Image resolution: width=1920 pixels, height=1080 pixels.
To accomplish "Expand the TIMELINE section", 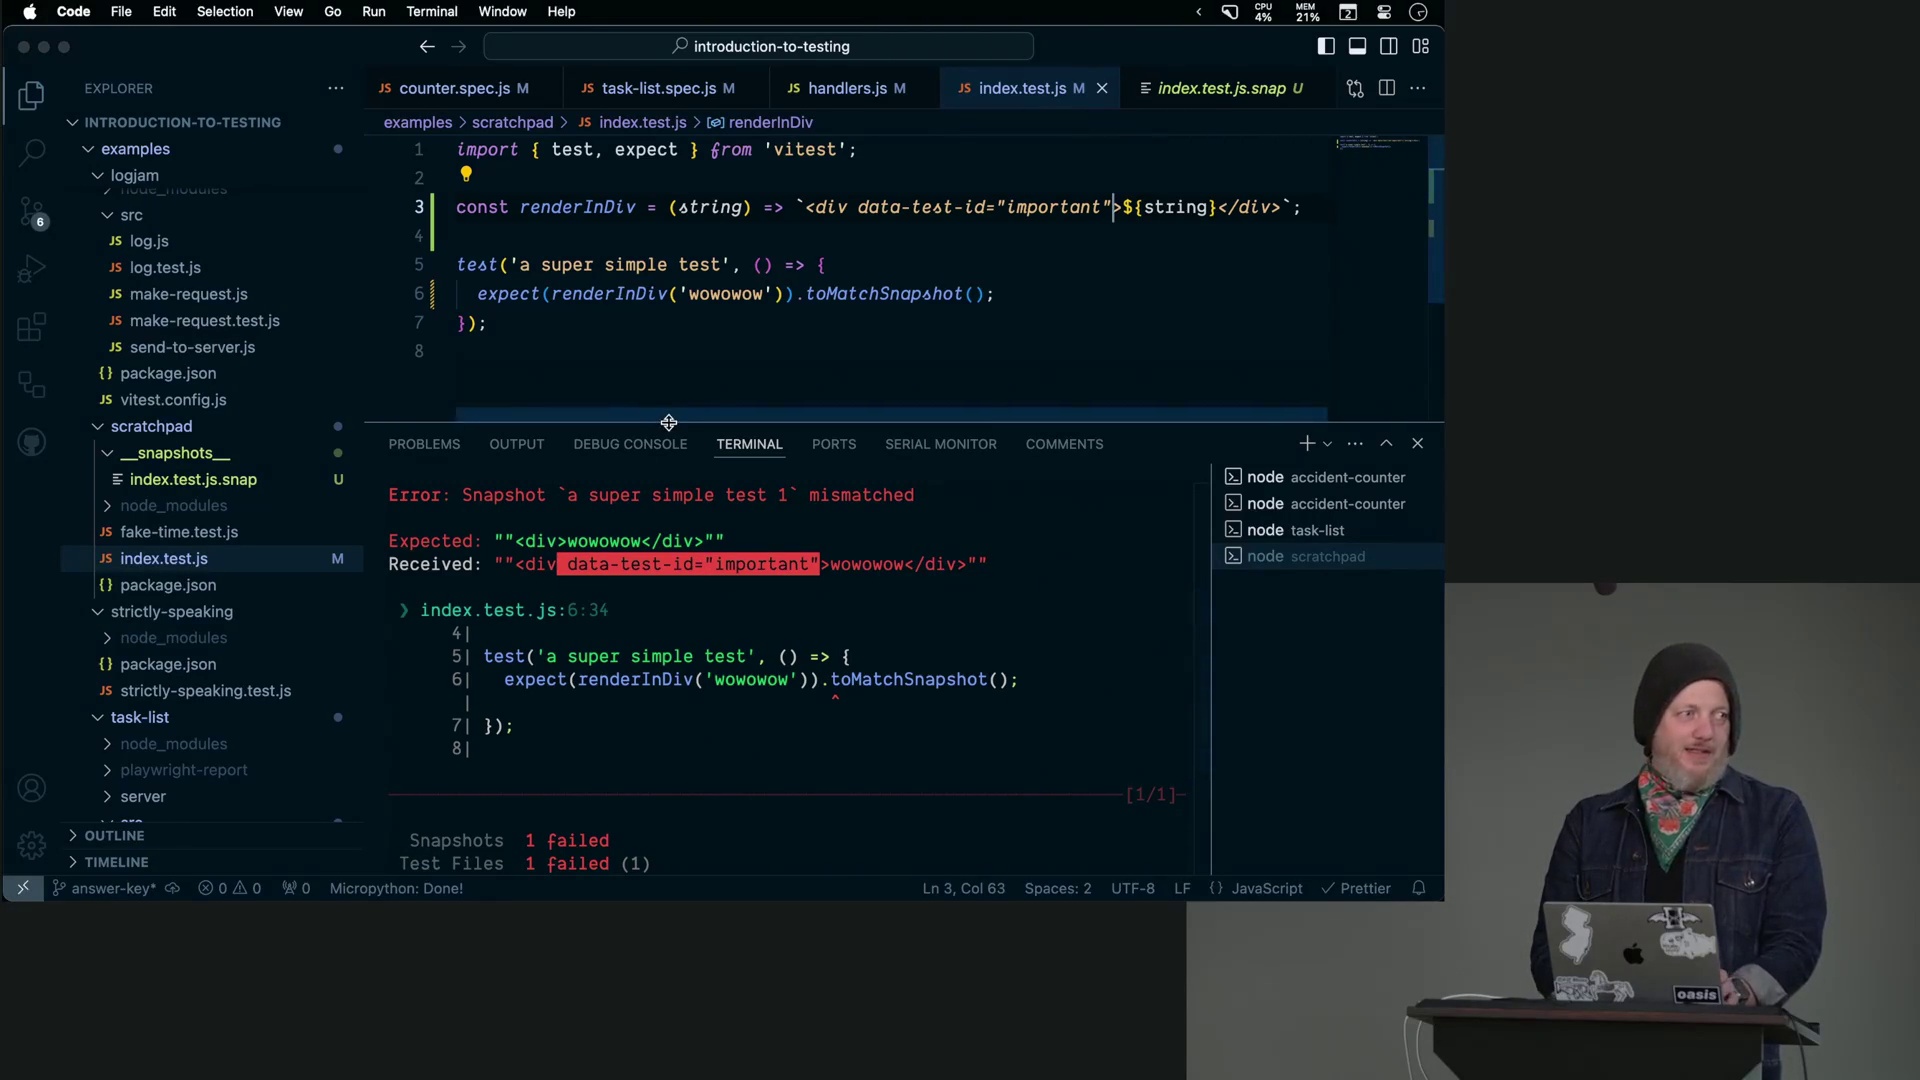I will [x=116, y=862].
